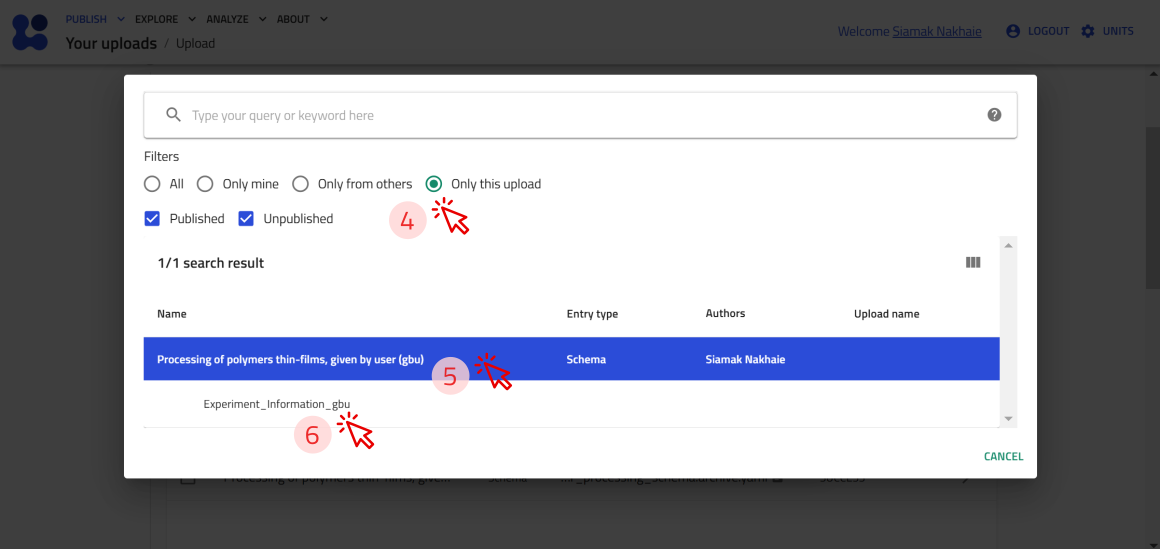1160x549 pixels.
Task: Click the gear icon beside UNITS
Action: (1088, 31)
